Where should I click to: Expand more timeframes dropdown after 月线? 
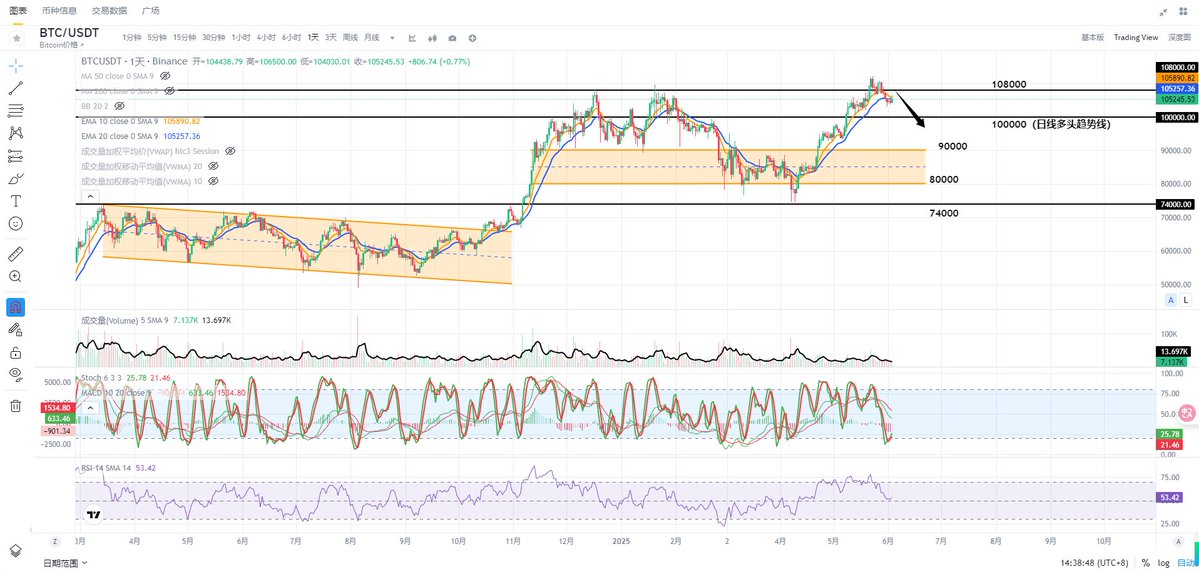click(392, 37)
